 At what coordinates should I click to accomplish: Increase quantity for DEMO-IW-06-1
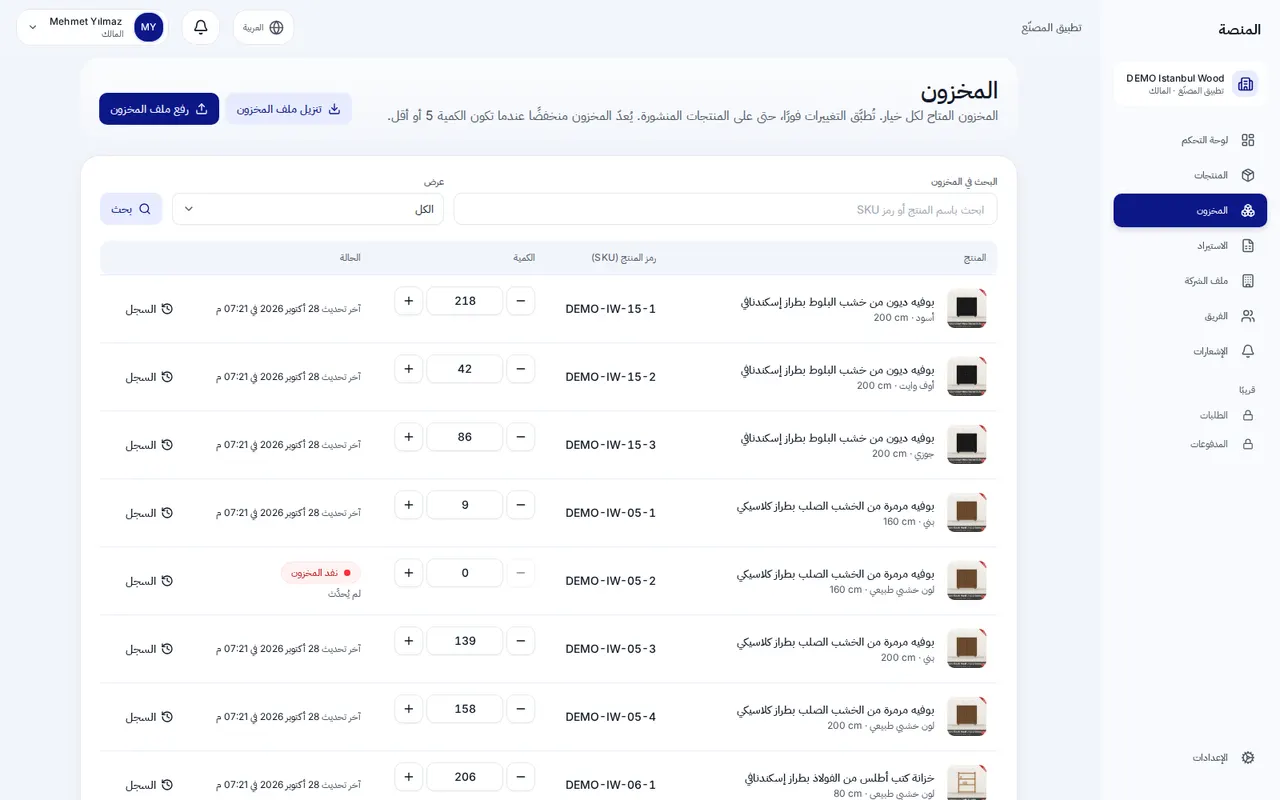tap(408, 777)
